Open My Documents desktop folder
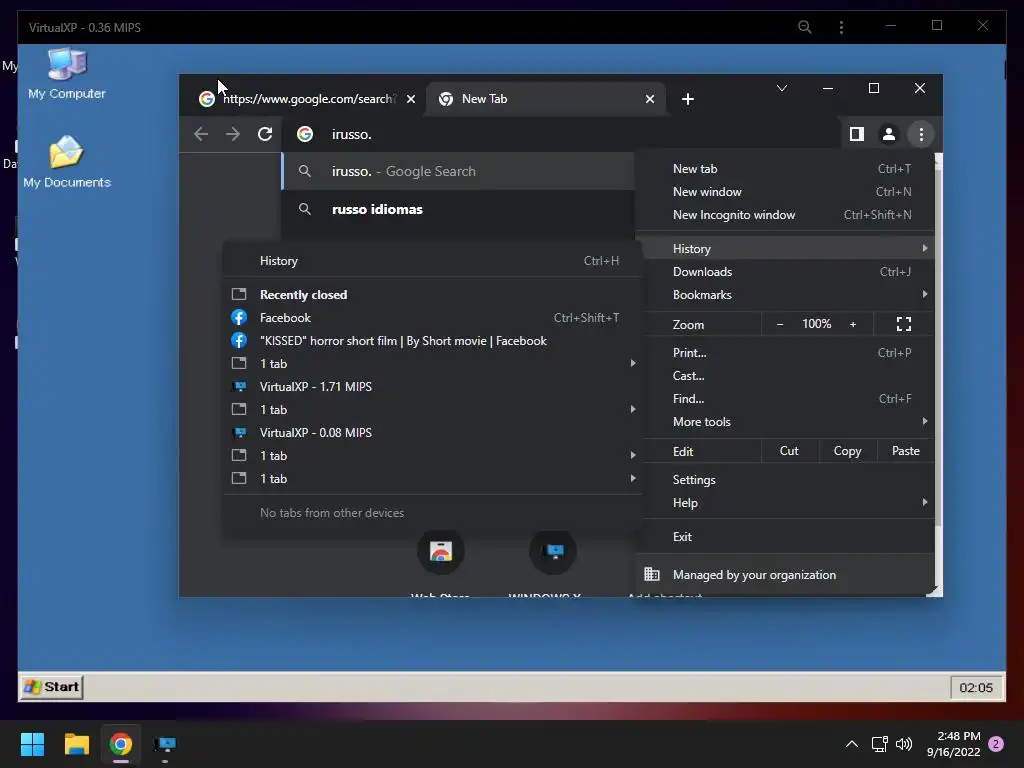1024x768 pixels. tap(67, 162)
